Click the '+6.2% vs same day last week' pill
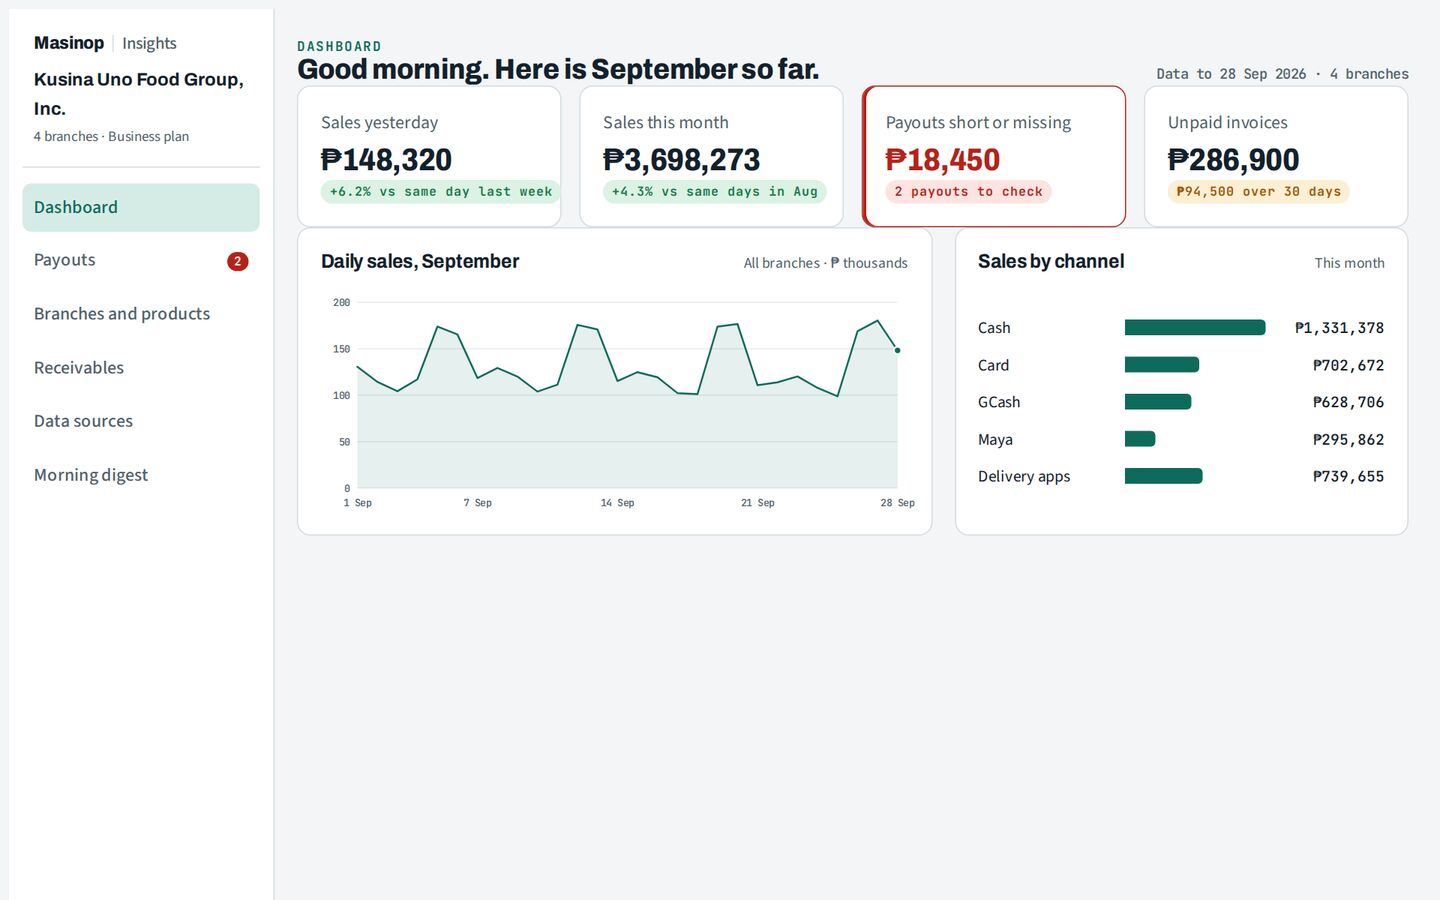The image size is (1440, 900). click(x=441, y=192)
